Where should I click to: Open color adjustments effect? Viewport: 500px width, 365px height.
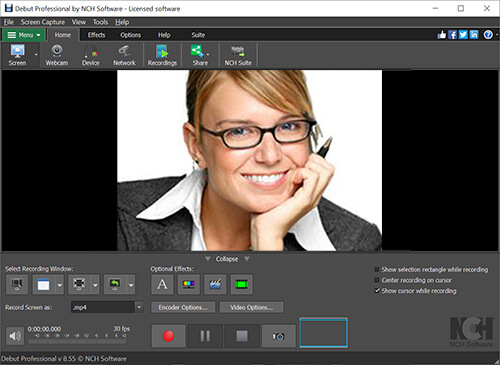(x=189, y=284)
